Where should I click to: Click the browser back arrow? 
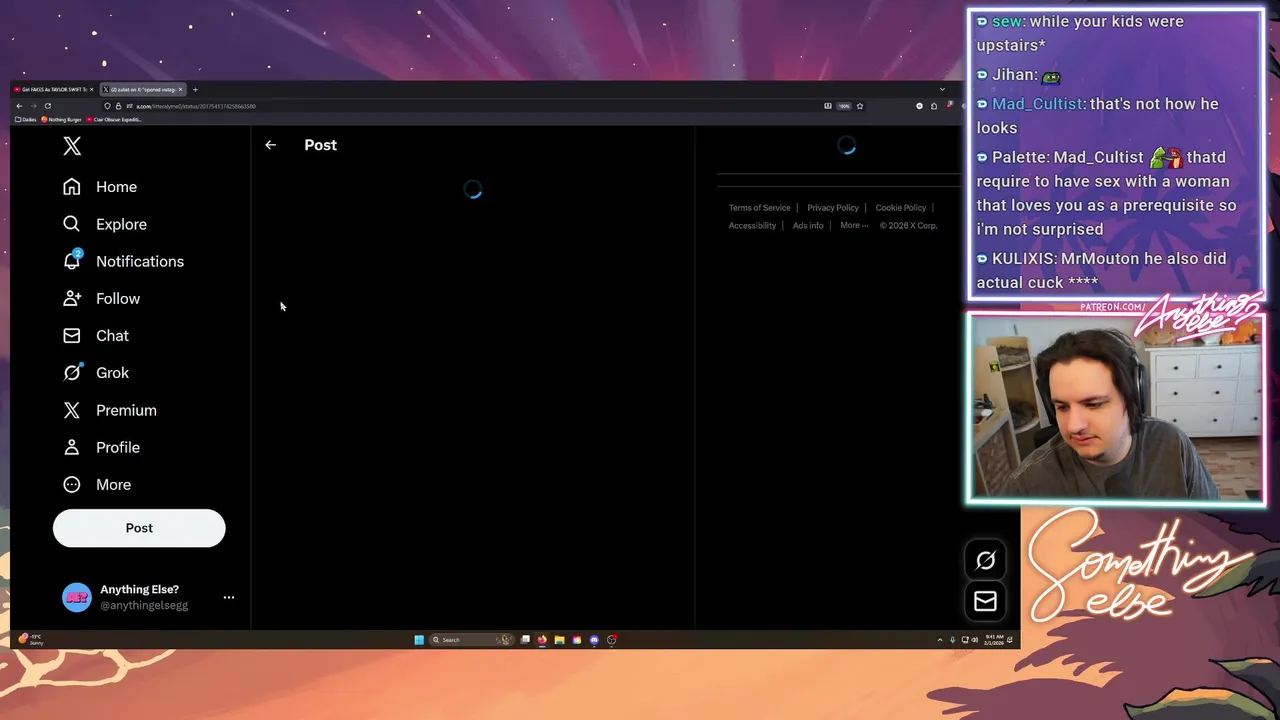[x=19, y=106]
